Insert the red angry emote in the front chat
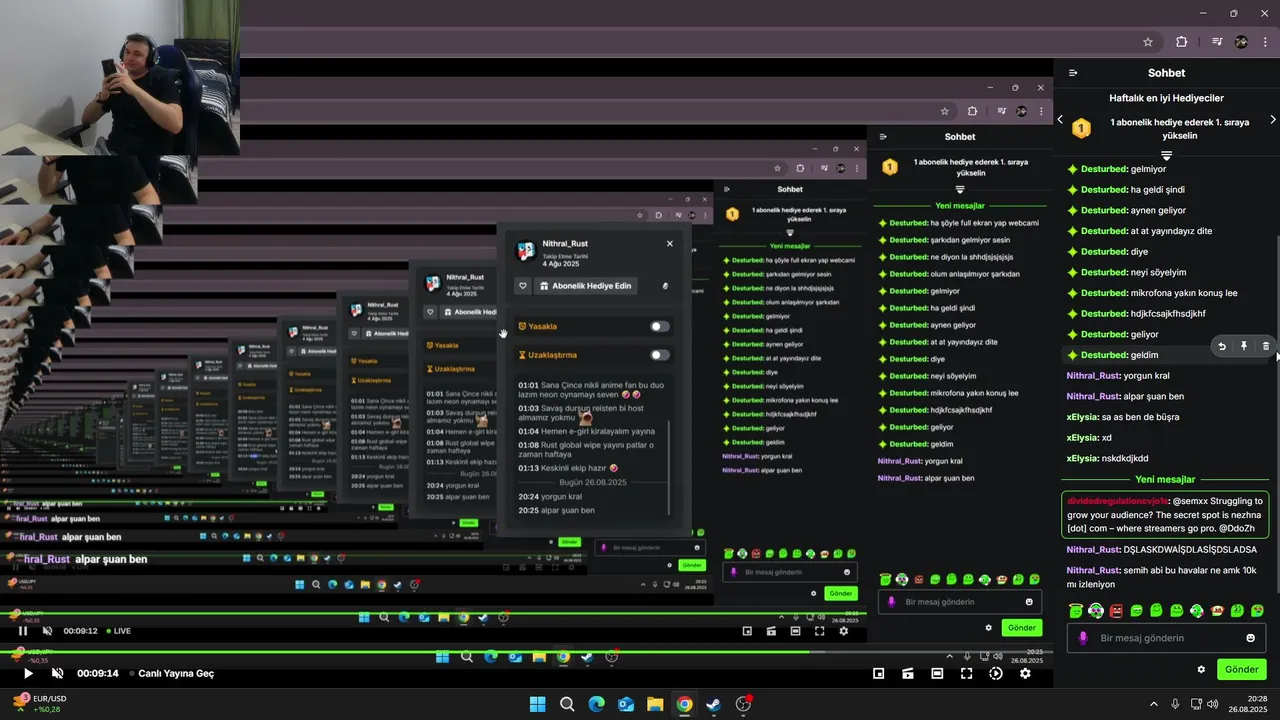Viewport: 1280px width, 720px height. tap(1116, 611)
